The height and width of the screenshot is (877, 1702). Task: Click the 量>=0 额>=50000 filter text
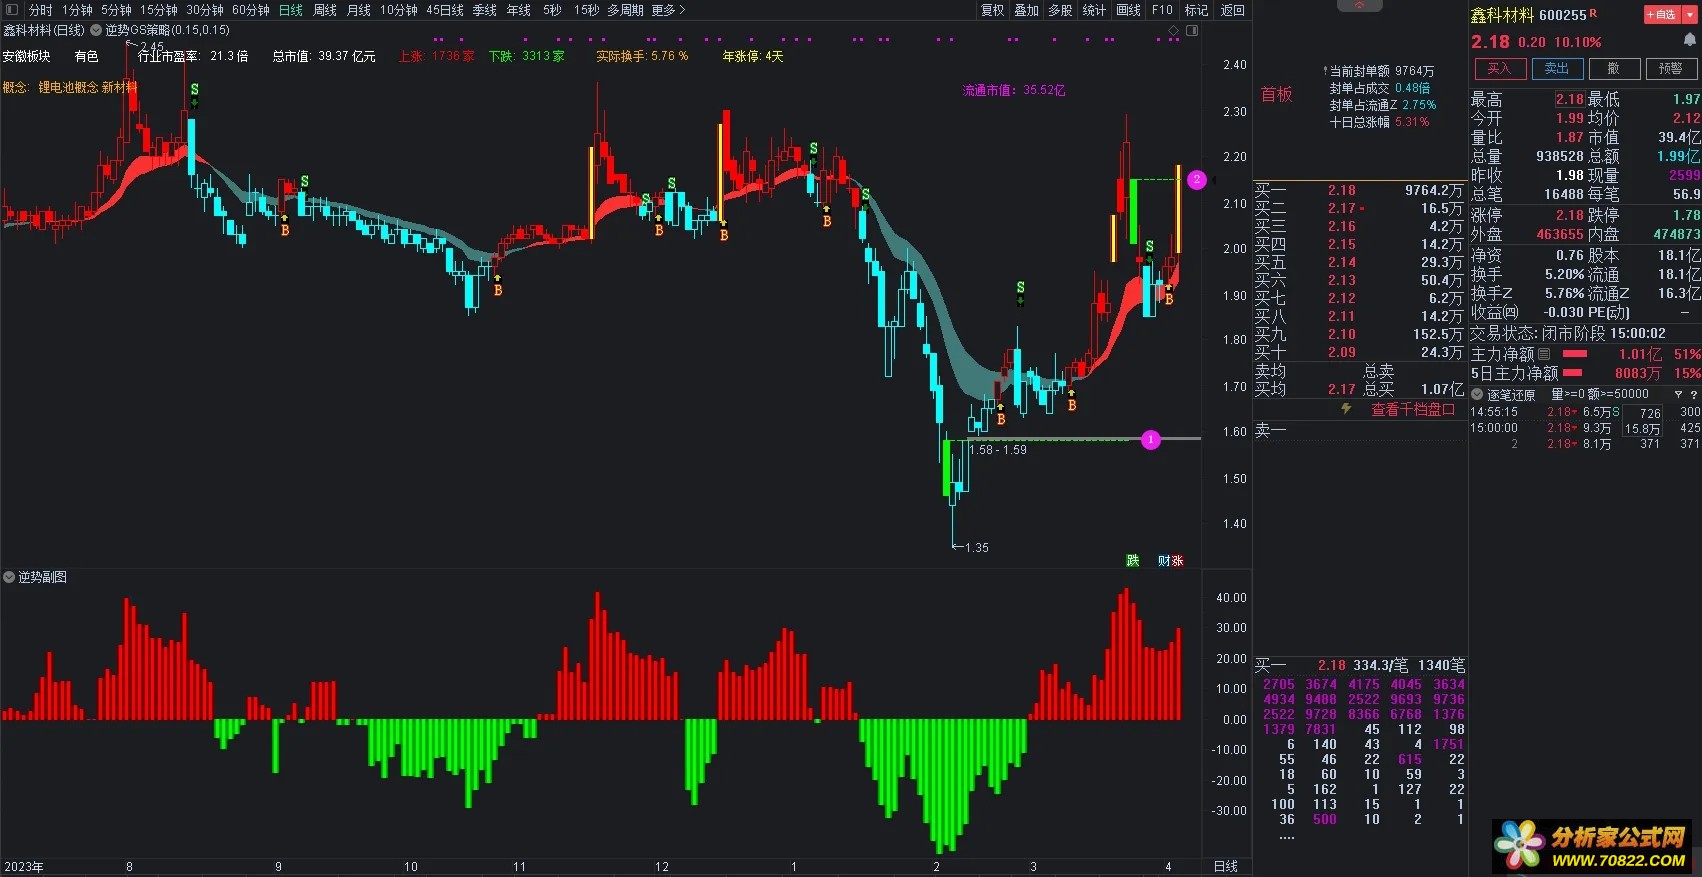point(1599,395)
